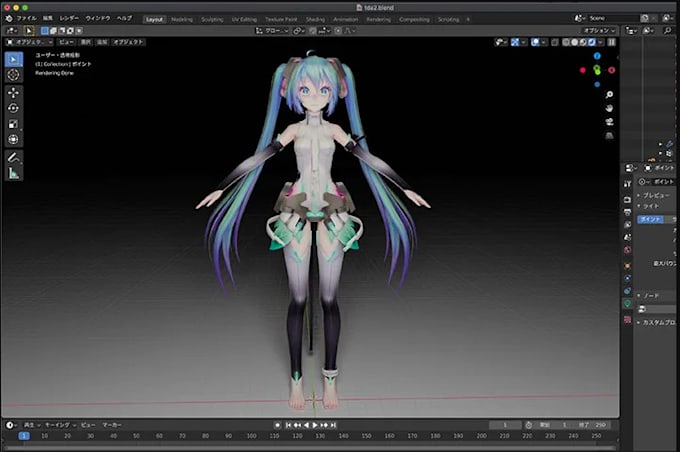The width and height of the screenshot is (680, 452).
Task: Click the Scene name field
Action: (x=614, y=18)
